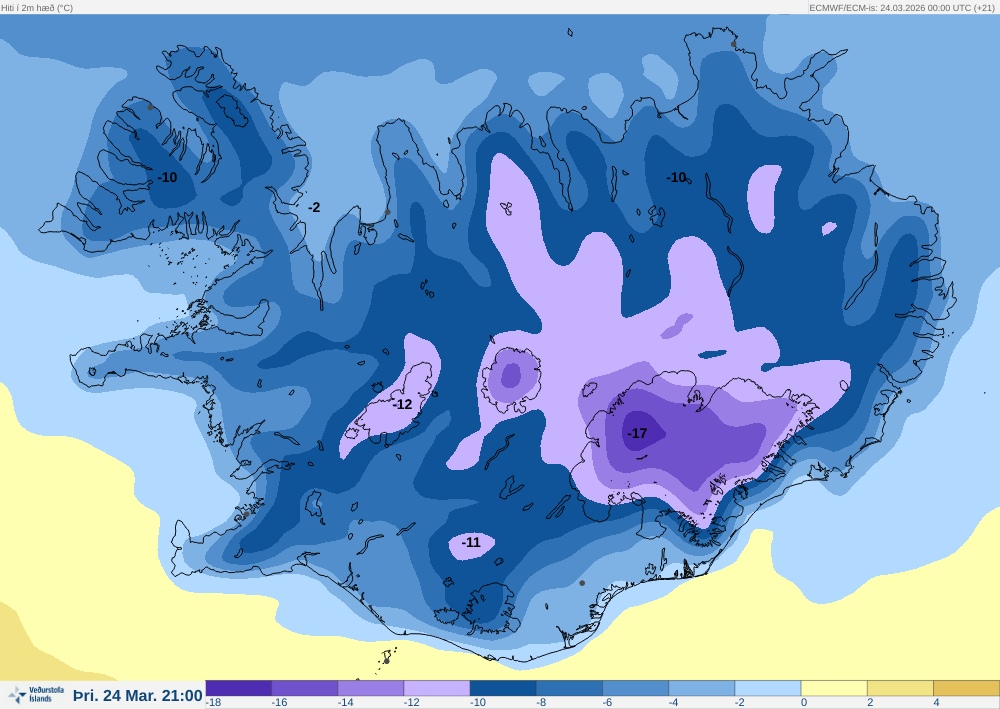The width and height of the screenshot is (1000, 709).
Task: Click the '-2' legend scale label
Action: click(x=740, y=703)
